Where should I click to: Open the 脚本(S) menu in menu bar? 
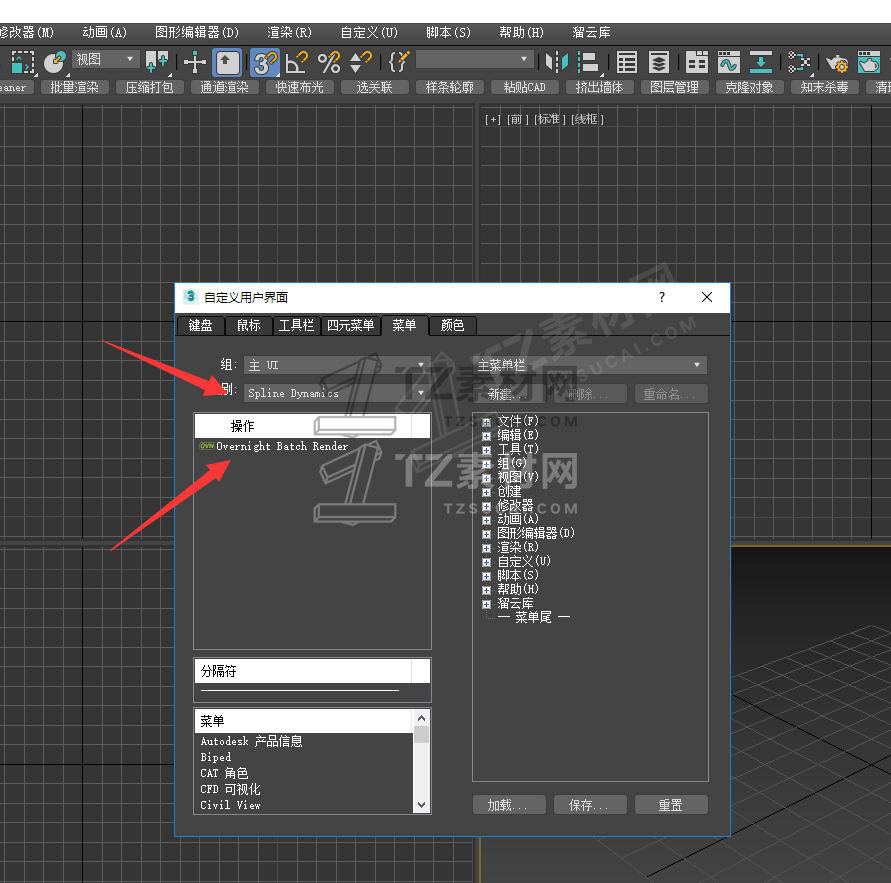pyautogui.click(x=448, y=32)
